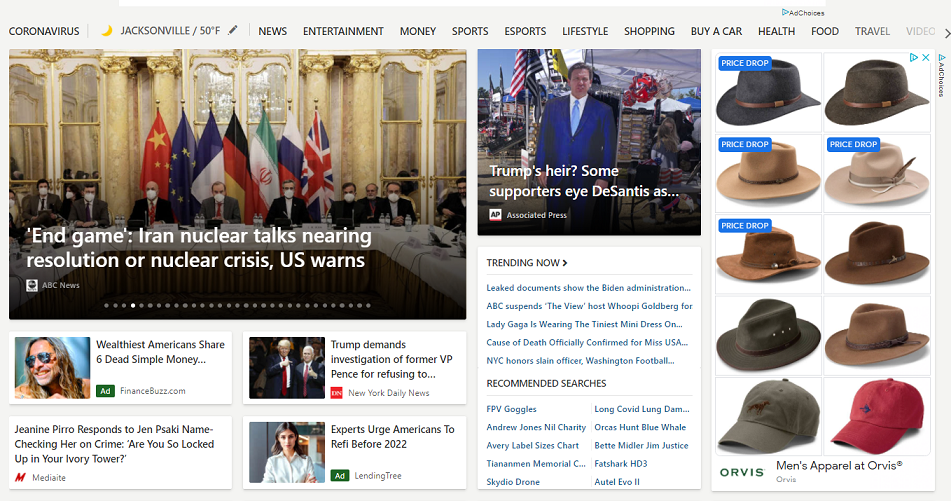Select the fourth active carousel dot

point(133,305)
